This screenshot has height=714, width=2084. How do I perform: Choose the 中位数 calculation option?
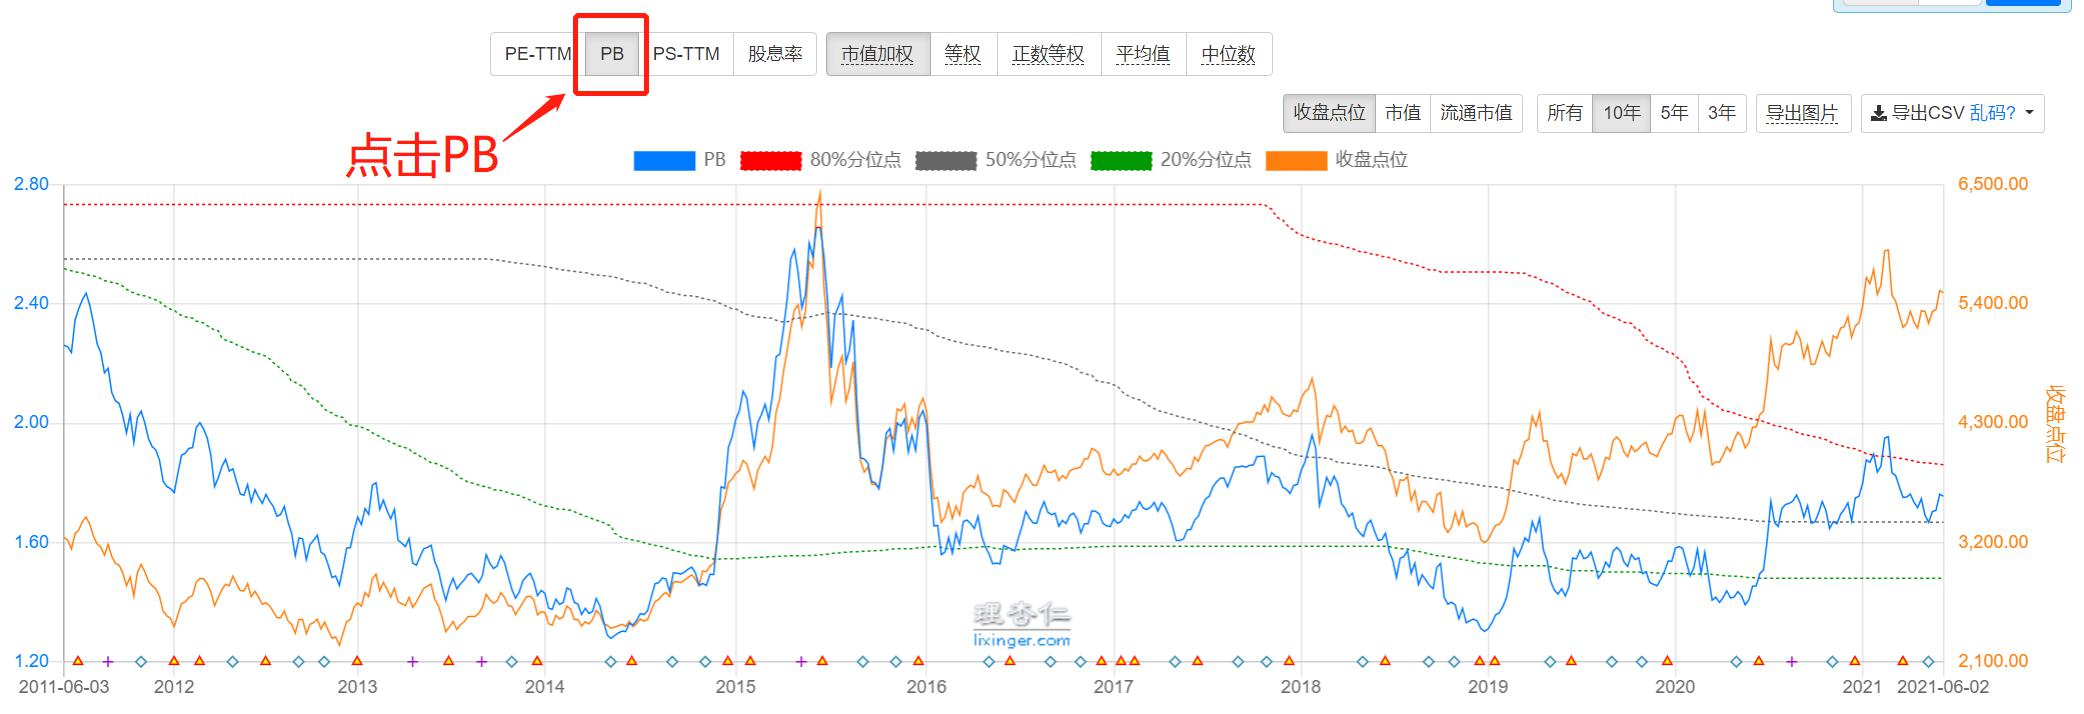[x=1228, y=54]
